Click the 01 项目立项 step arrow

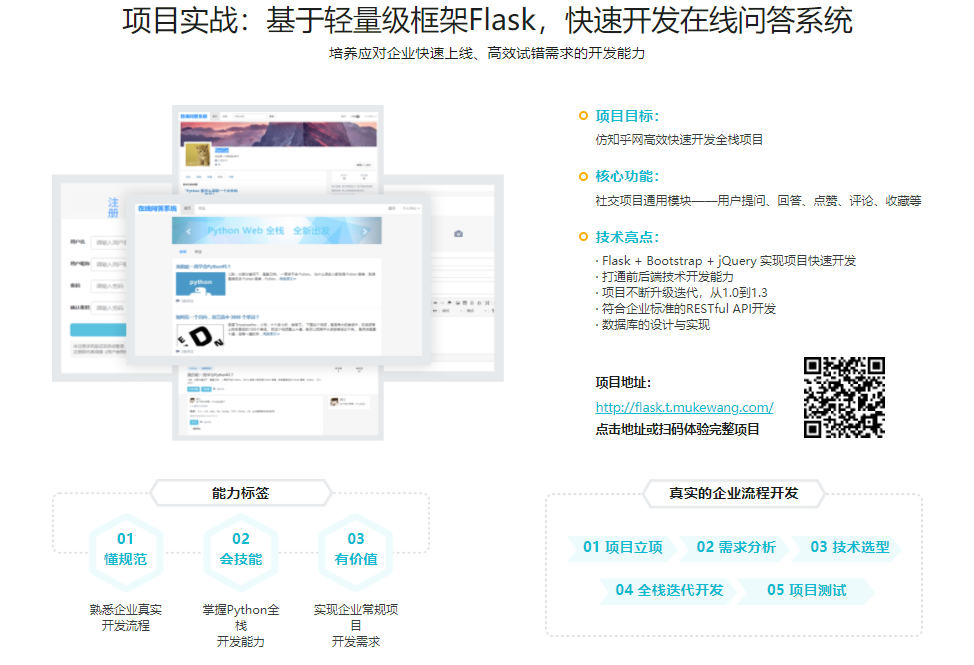pyautogui.click(x=623, y=547)
